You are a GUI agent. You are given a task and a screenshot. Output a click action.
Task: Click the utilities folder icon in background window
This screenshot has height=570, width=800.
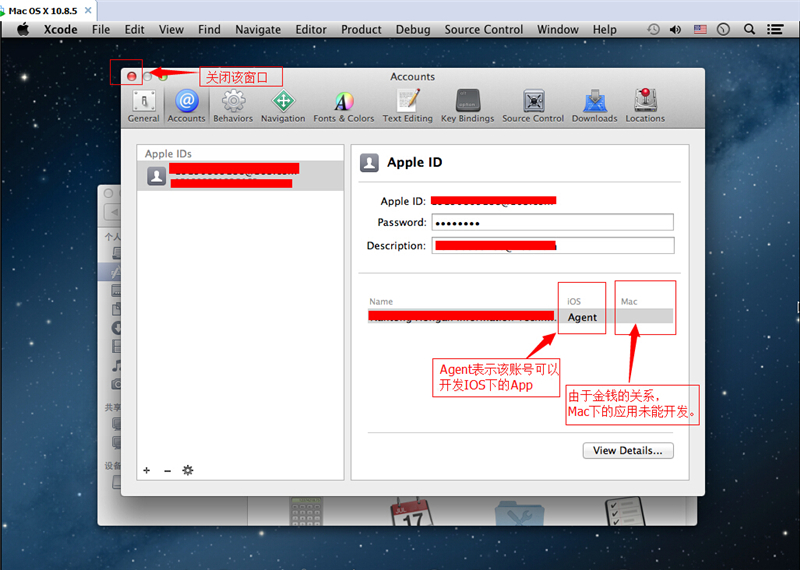(x=520, y=513)
